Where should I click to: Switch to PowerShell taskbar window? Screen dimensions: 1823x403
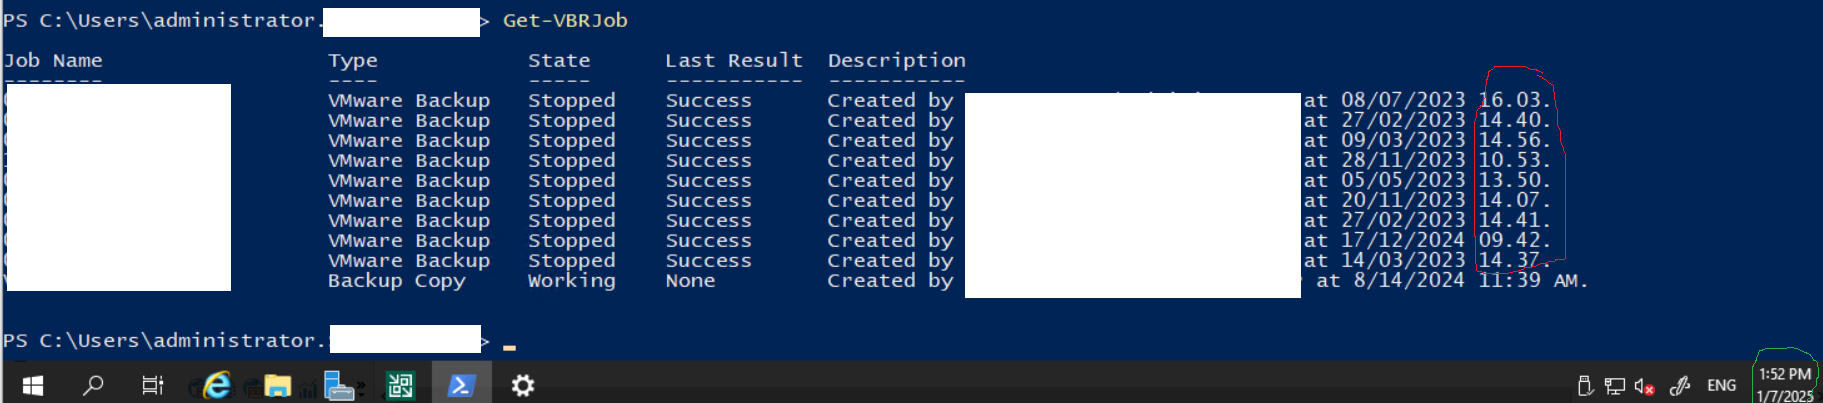[461, 385]
